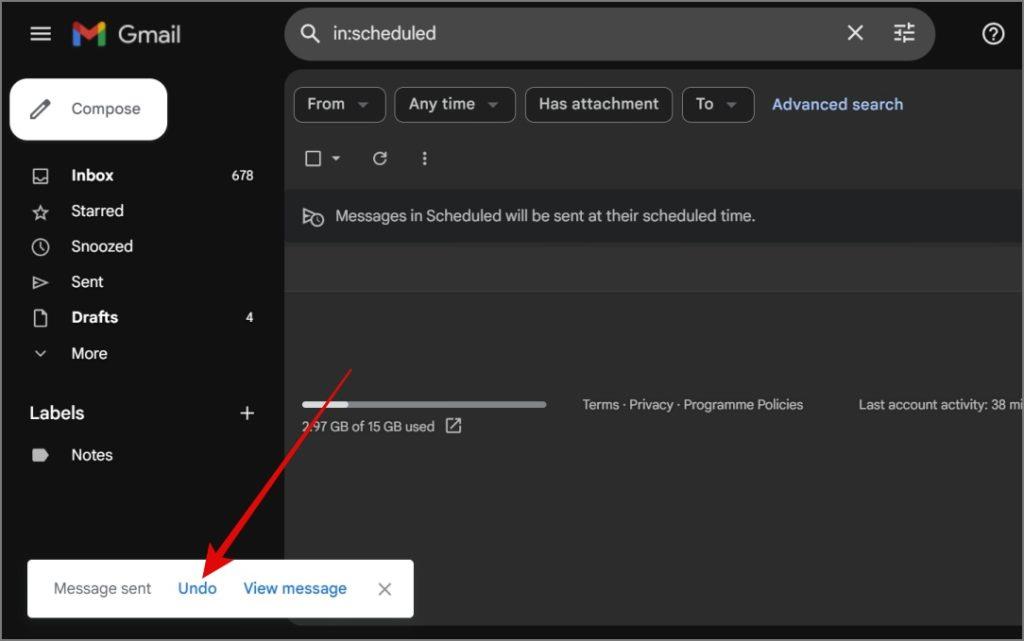Click the Drafts page icon

[x=40, y=318]
